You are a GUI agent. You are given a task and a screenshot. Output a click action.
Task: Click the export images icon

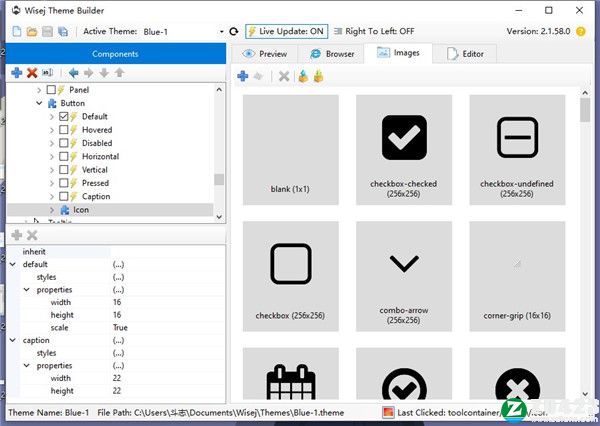318,76
